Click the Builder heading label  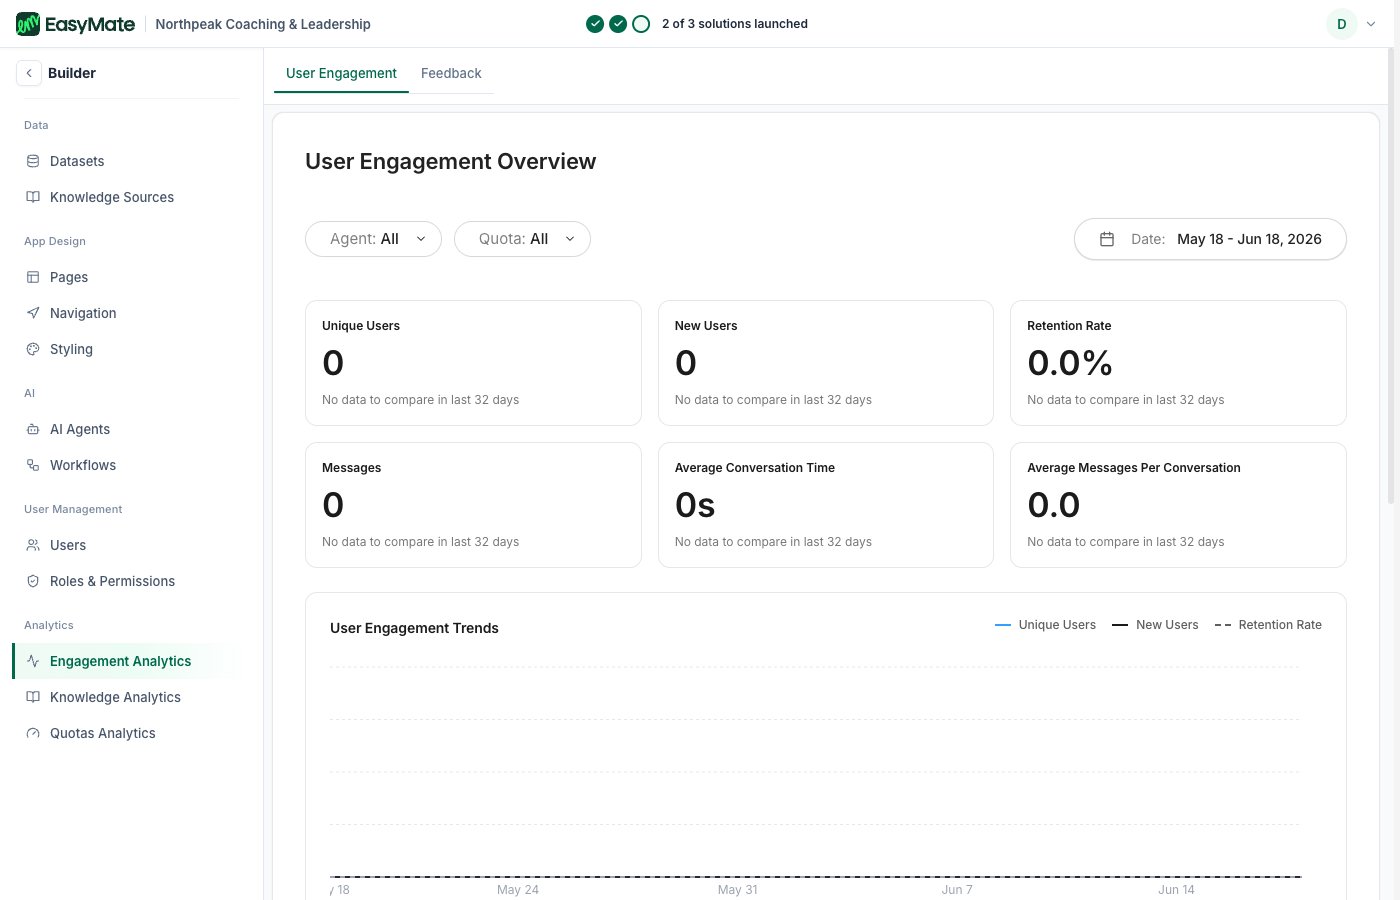point(72,73)
